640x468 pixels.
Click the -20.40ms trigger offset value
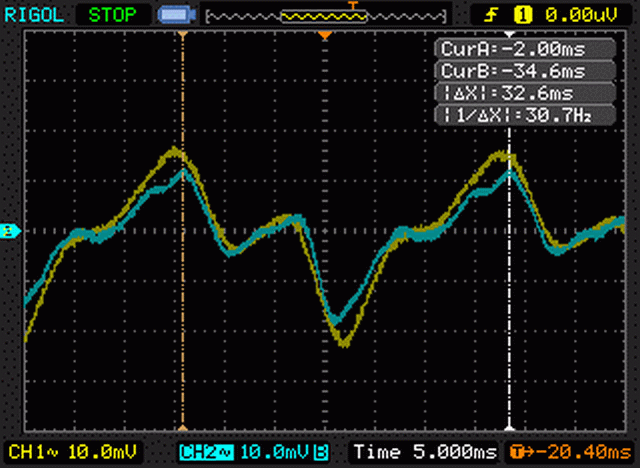click(x=584, y=452)
